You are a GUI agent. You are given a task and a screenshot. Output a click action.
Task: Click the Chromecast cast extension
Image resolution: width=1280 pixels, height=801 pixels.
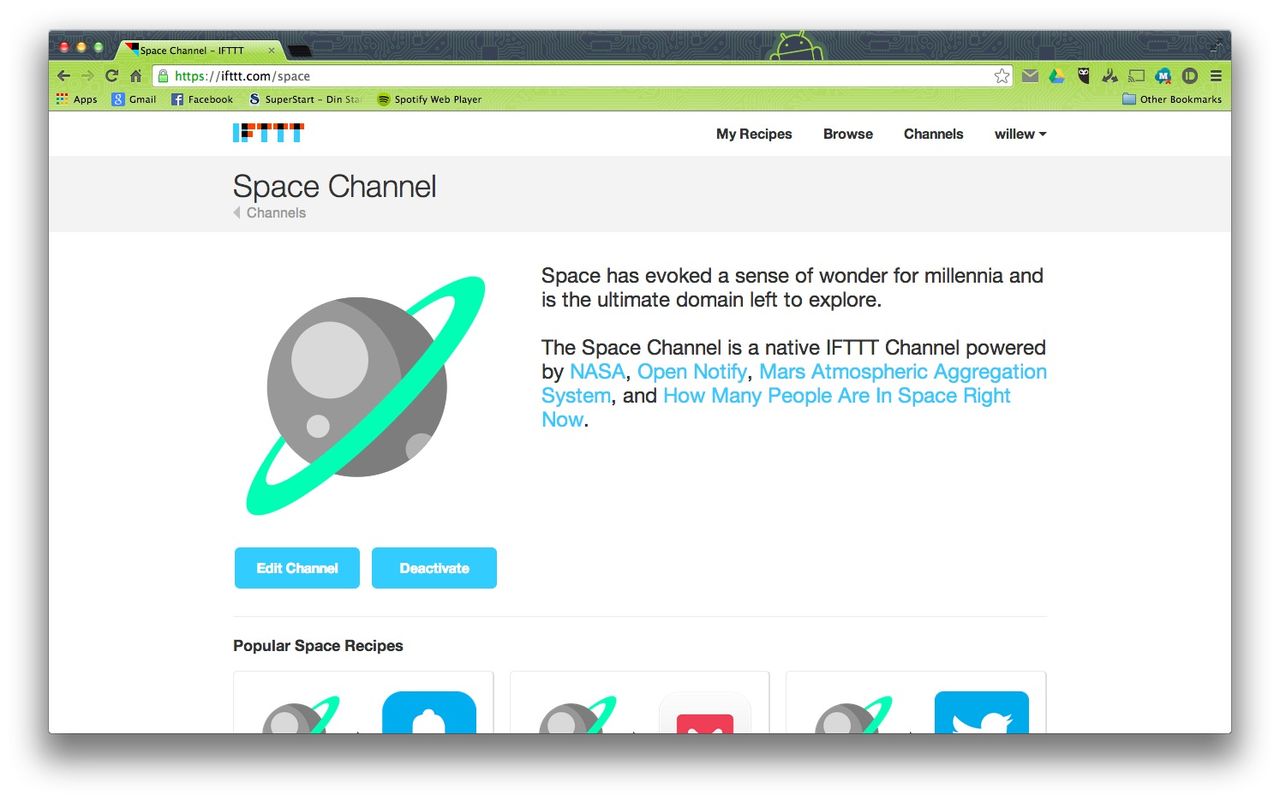click(x=1136, y=76)
